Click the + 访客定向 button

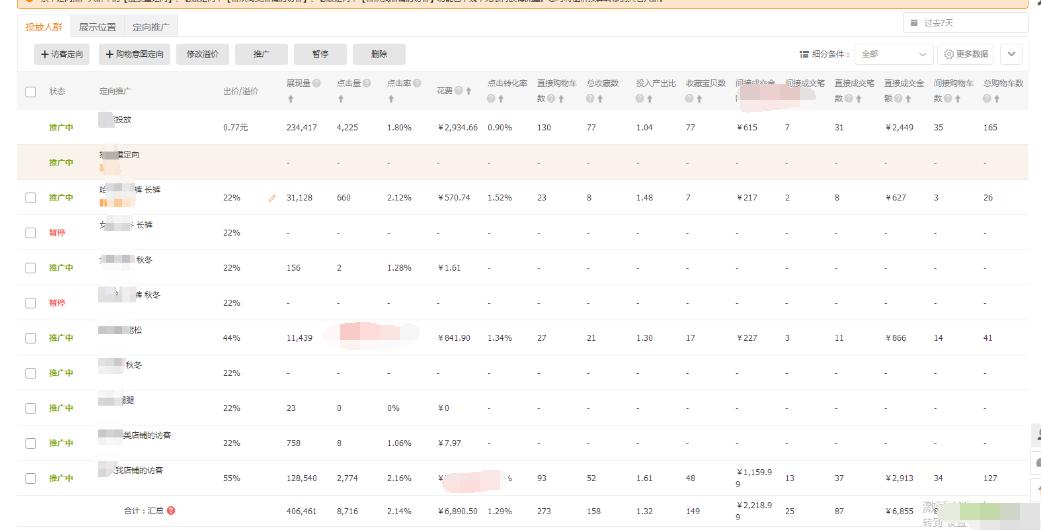[63, 54]
